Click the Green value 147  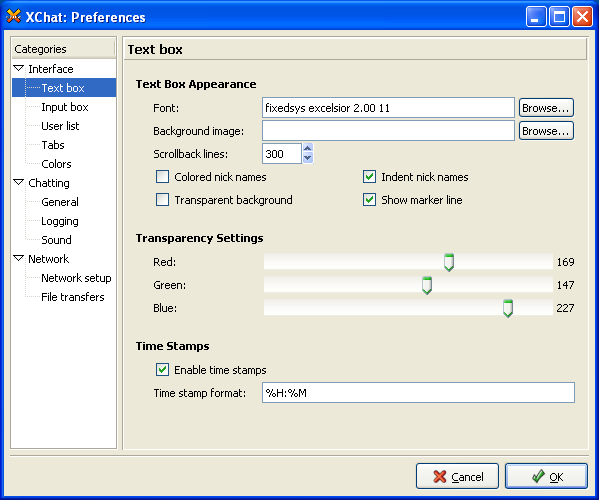[565, 285]
